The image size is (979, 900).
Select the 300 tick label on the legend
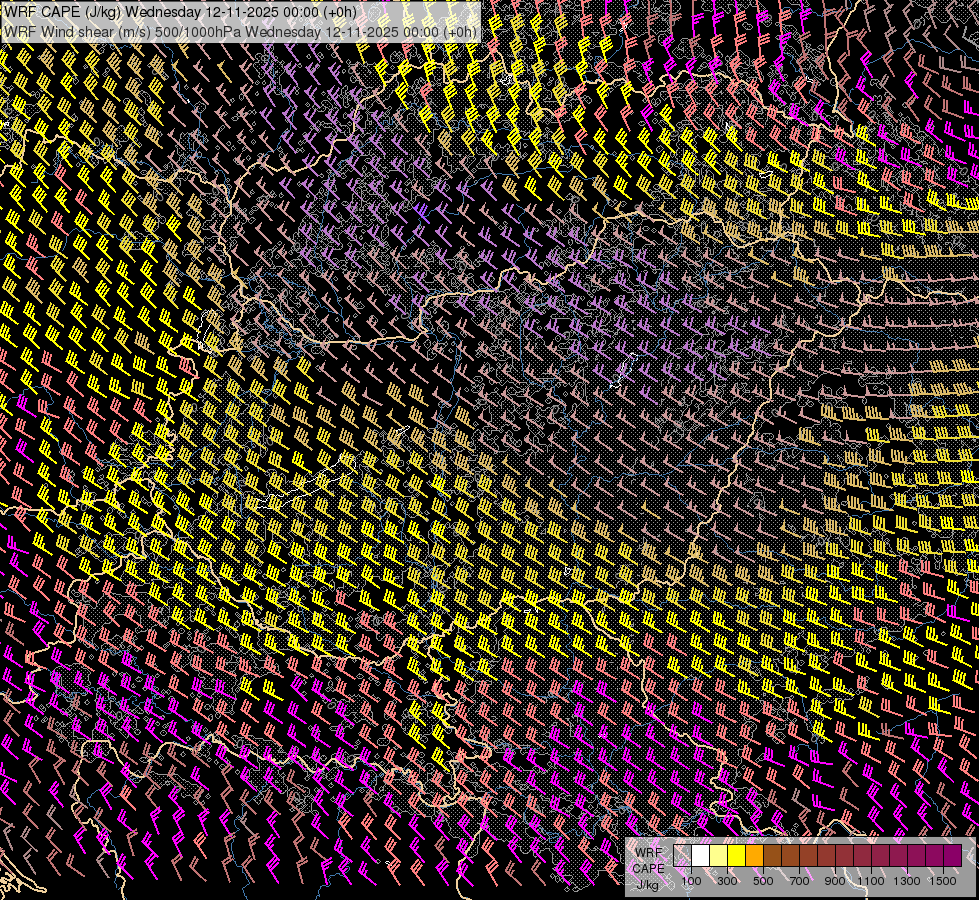(x=727, y=881)
